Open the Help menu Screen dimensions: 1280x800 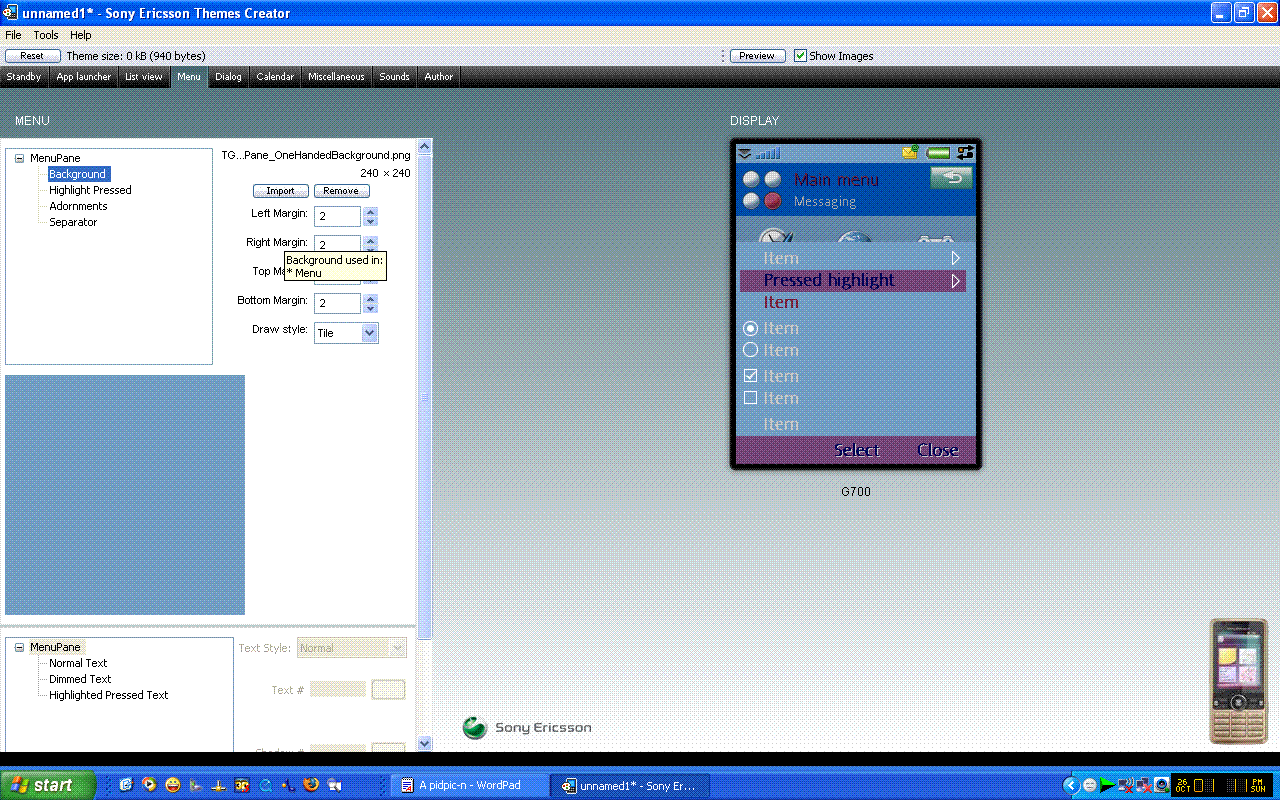point(81,35)
